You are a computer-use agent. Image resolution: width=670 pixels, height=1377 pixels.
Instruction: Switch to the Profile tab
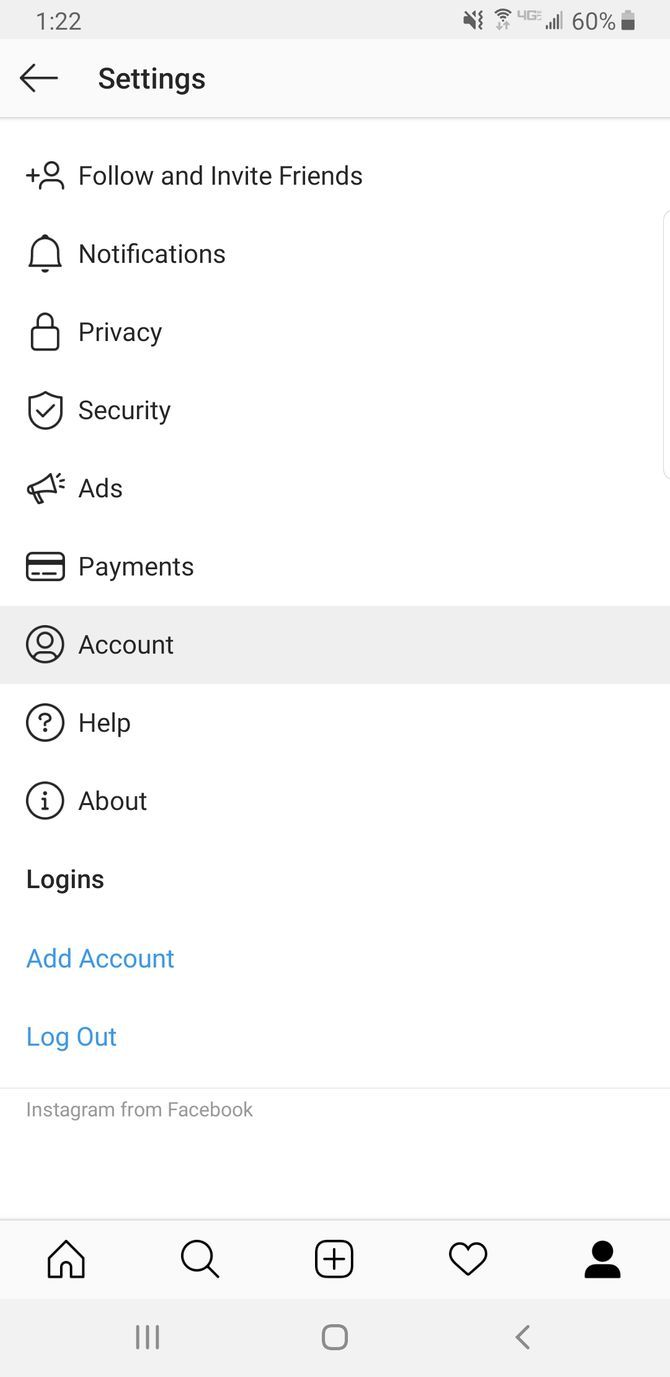(x=602, y=1259)
